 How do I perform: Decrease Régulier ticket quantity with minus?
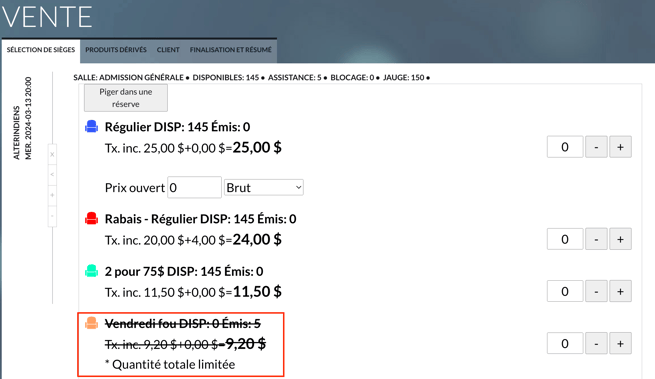coord(596,147)
